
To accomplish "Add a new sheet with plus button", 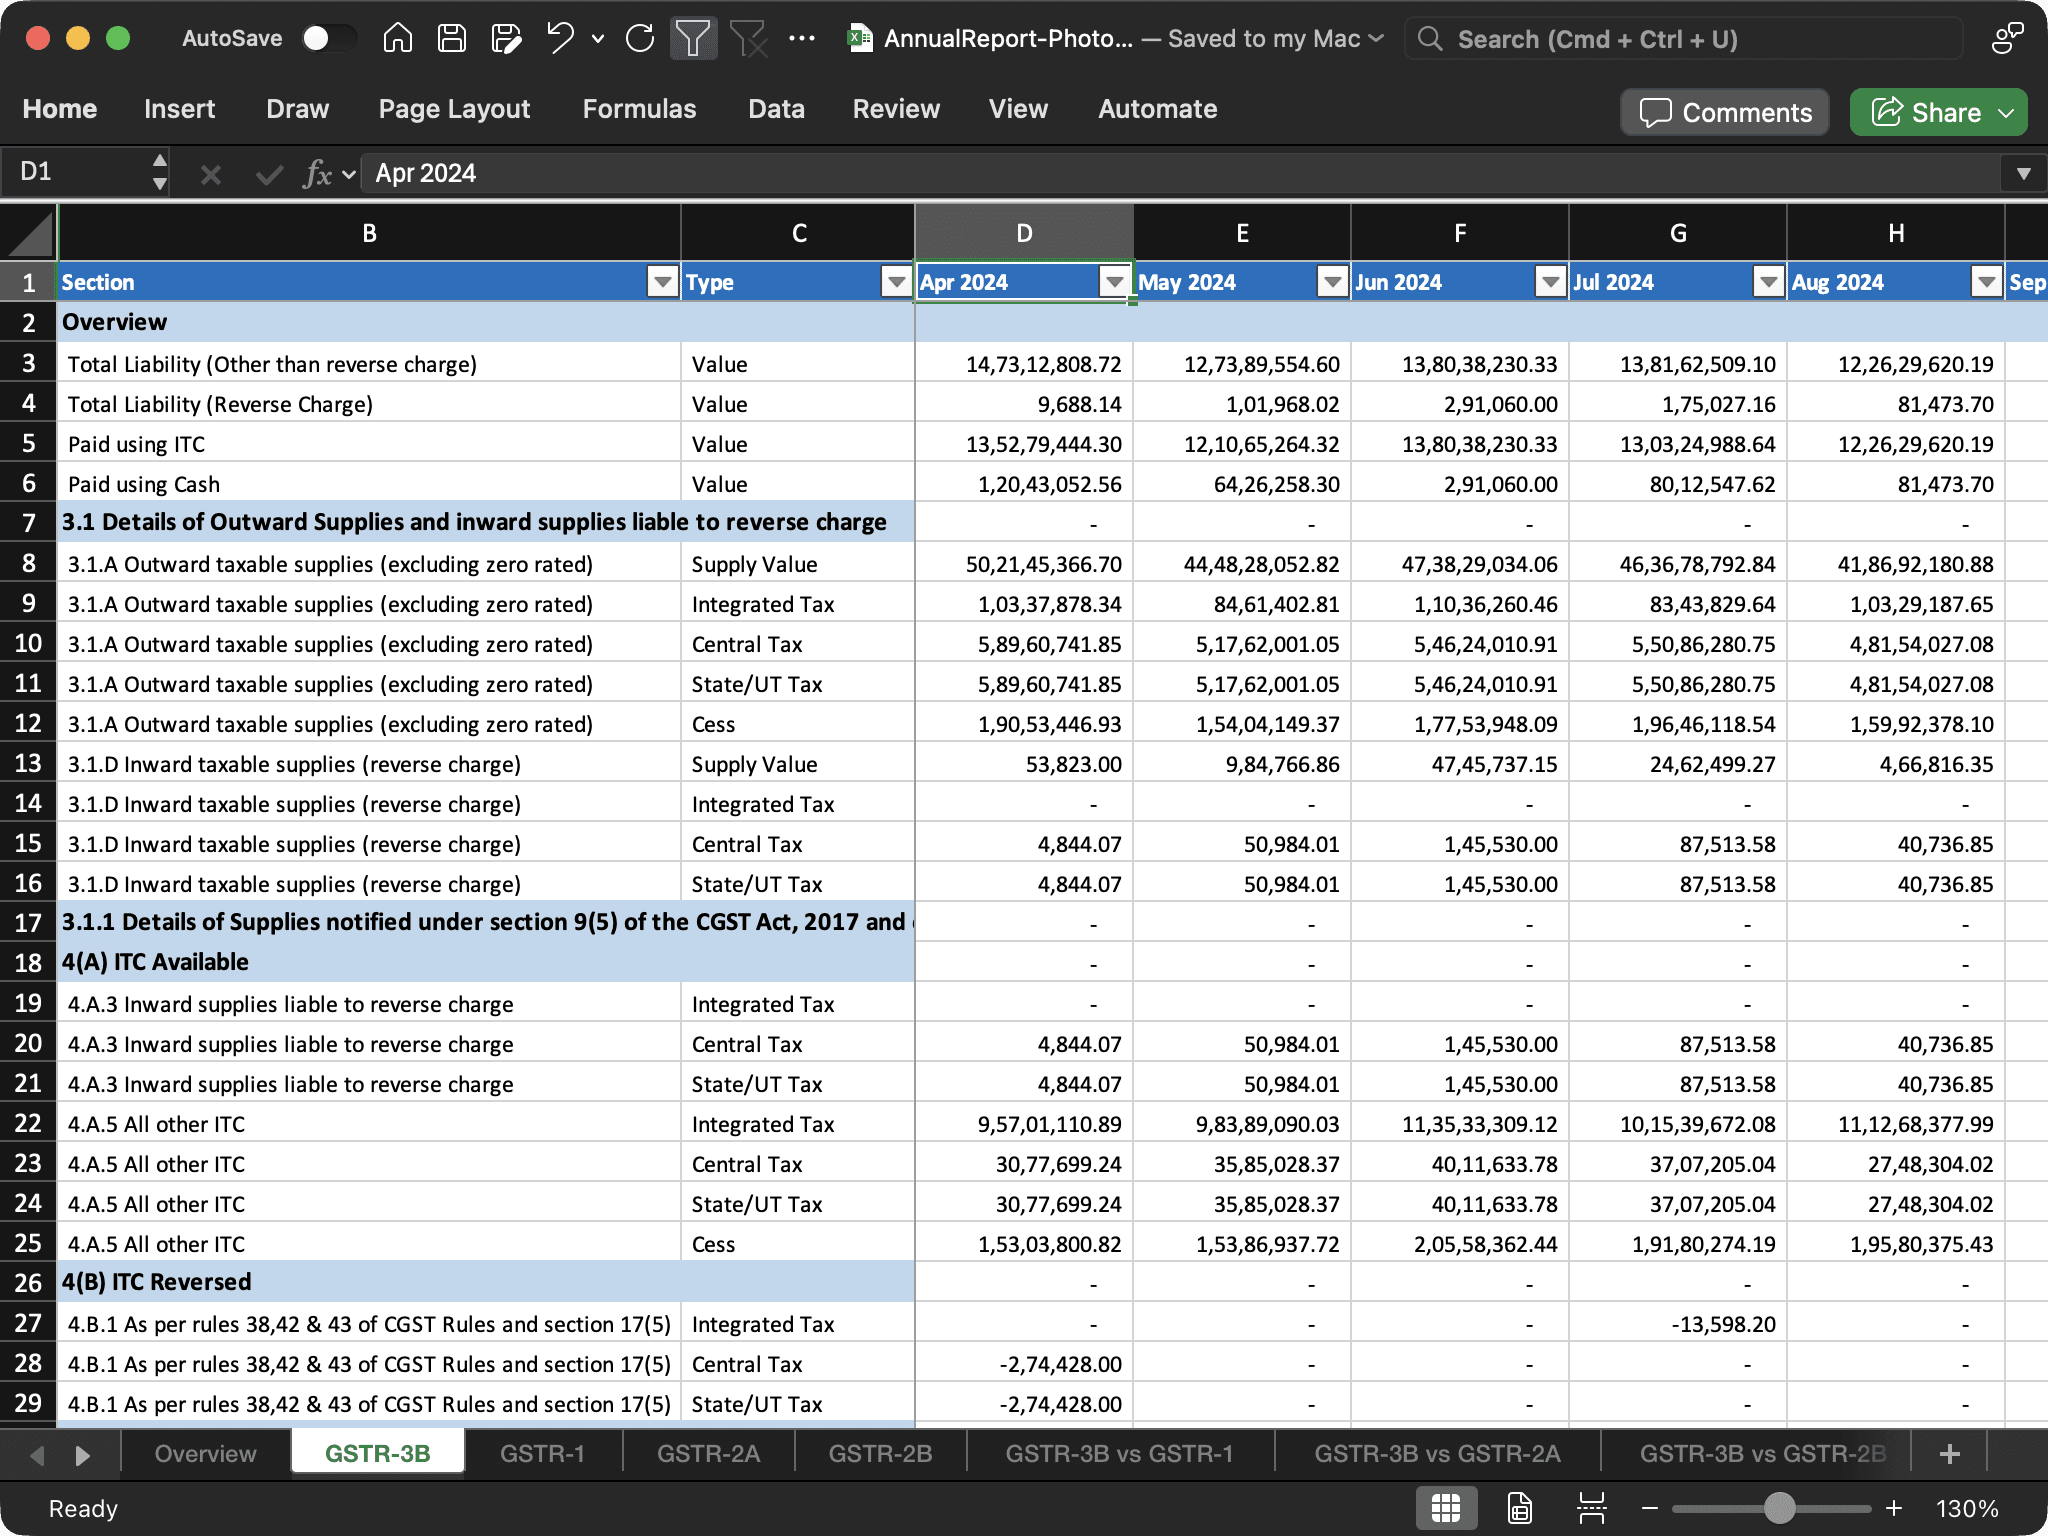I will click(1949, 1453).
